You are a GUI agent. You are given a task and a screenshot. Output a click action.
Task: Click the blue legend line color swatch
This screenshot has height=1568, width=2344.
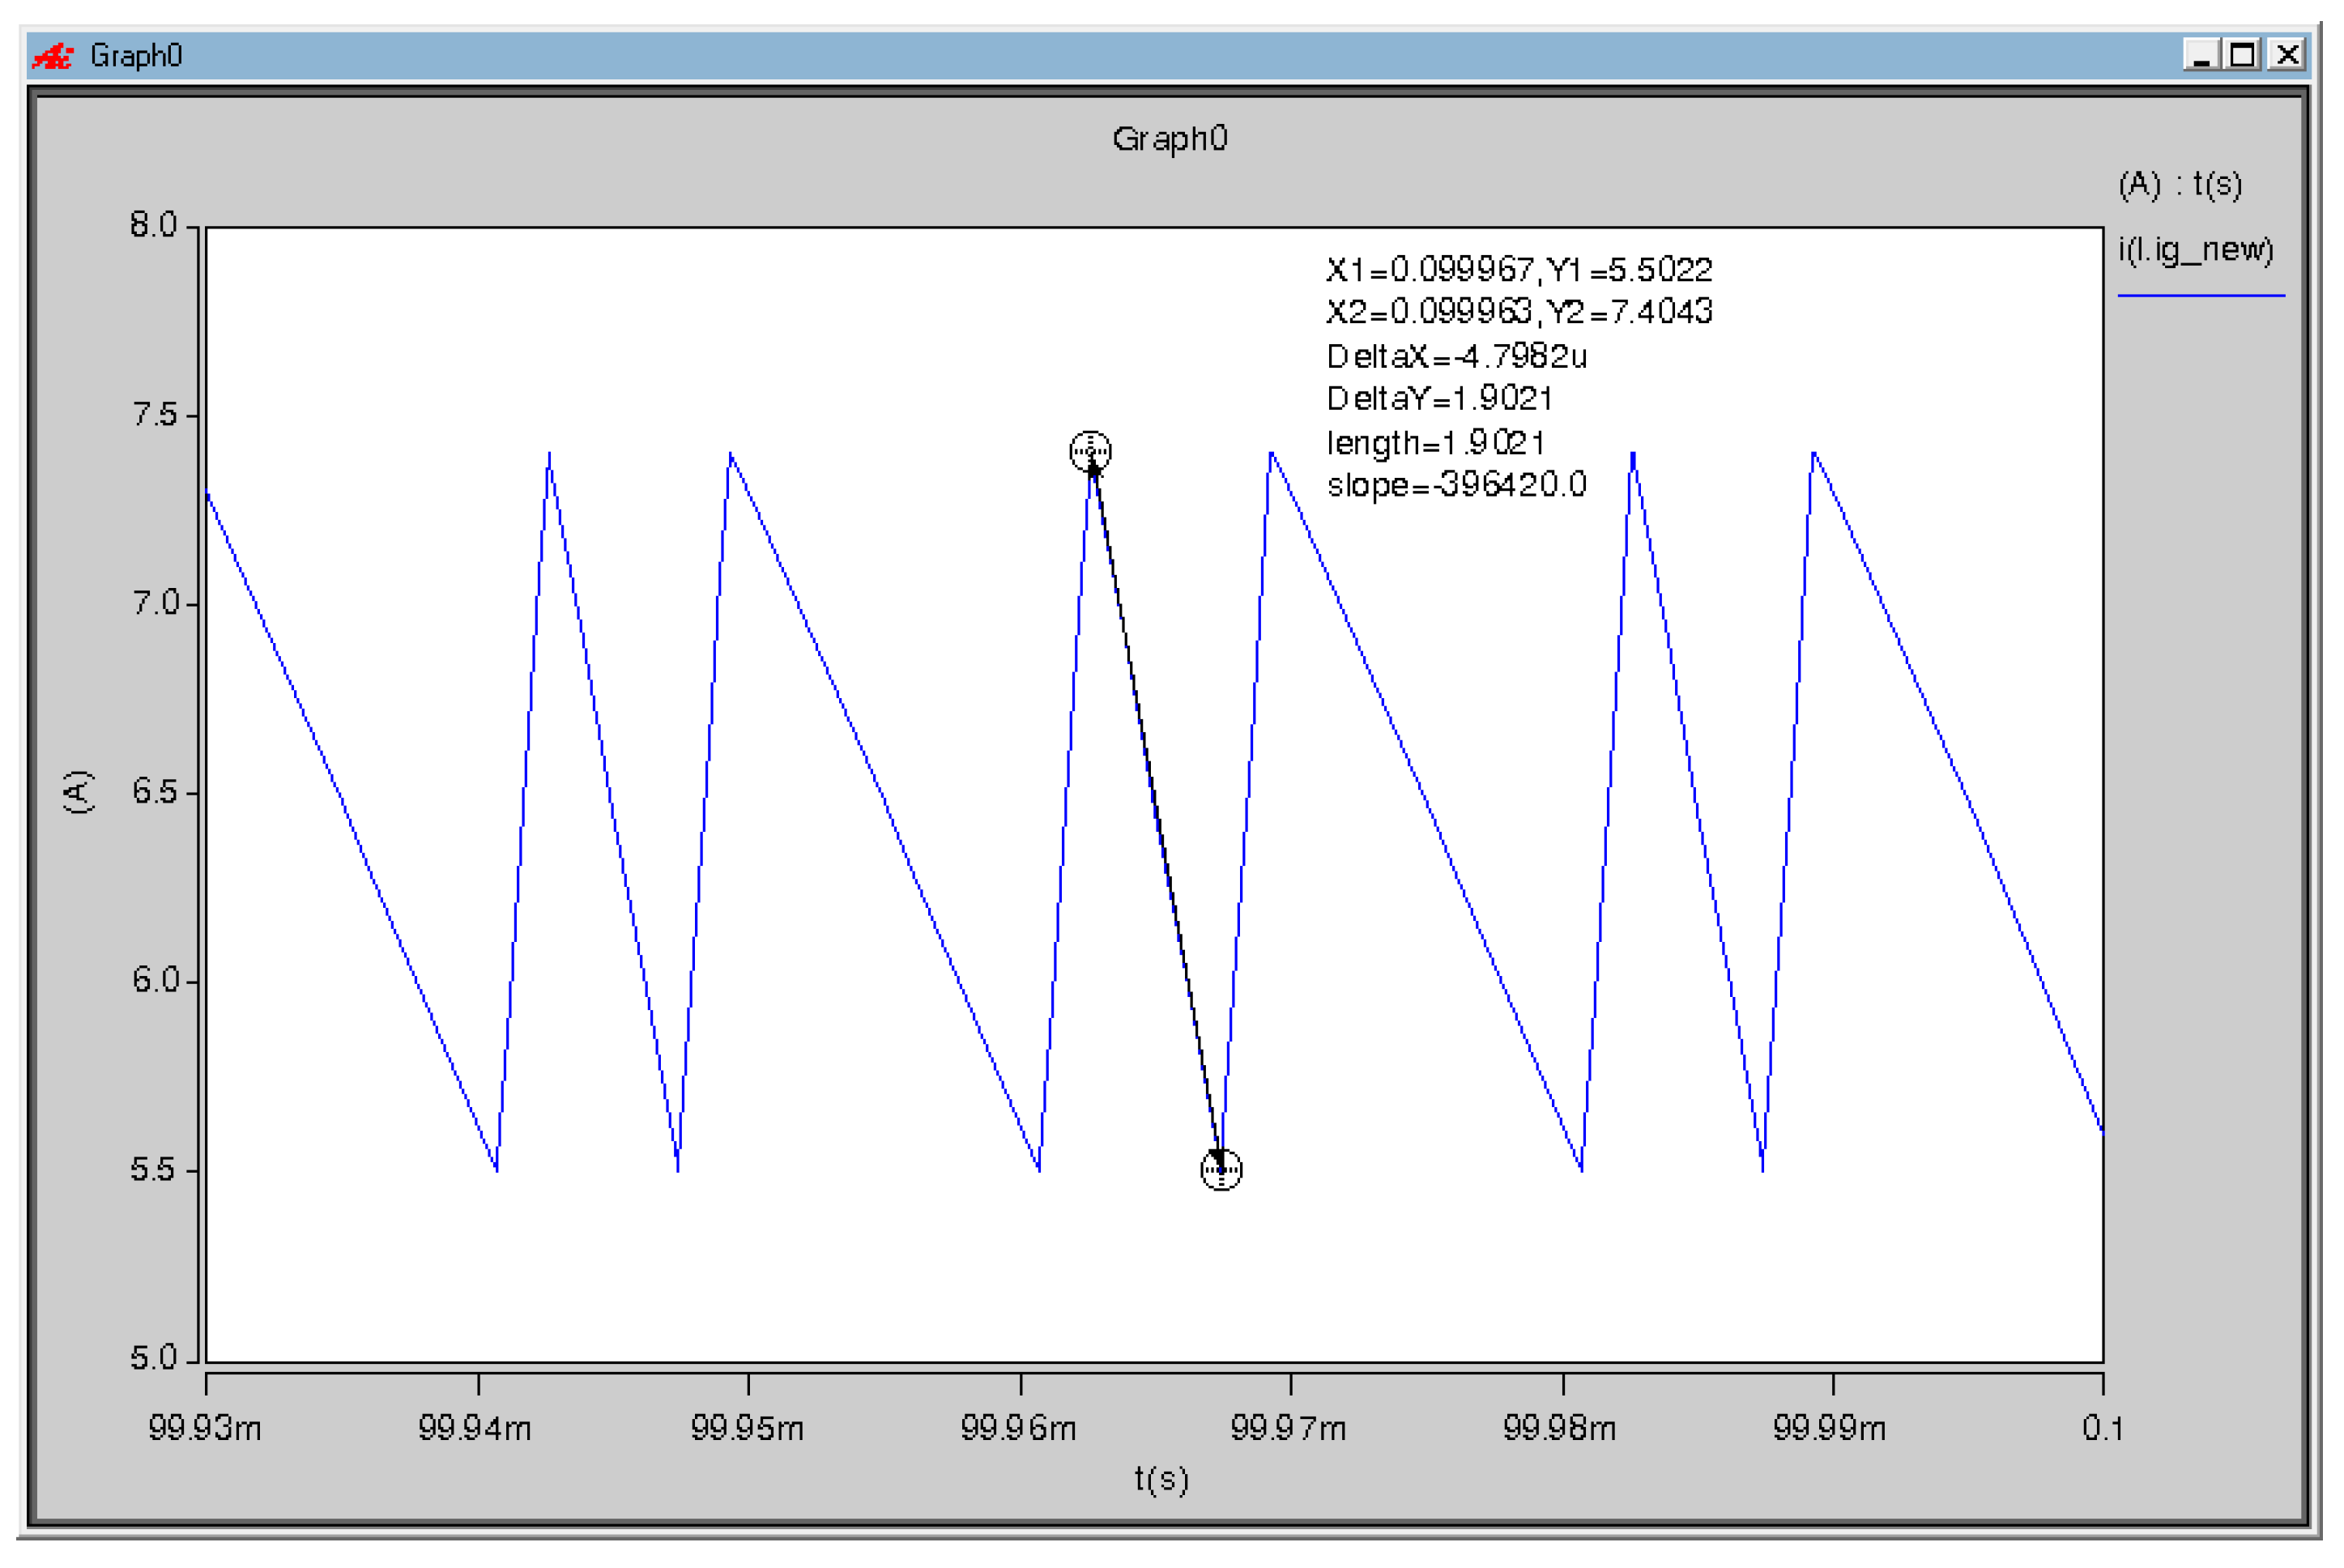(2201, 295)
